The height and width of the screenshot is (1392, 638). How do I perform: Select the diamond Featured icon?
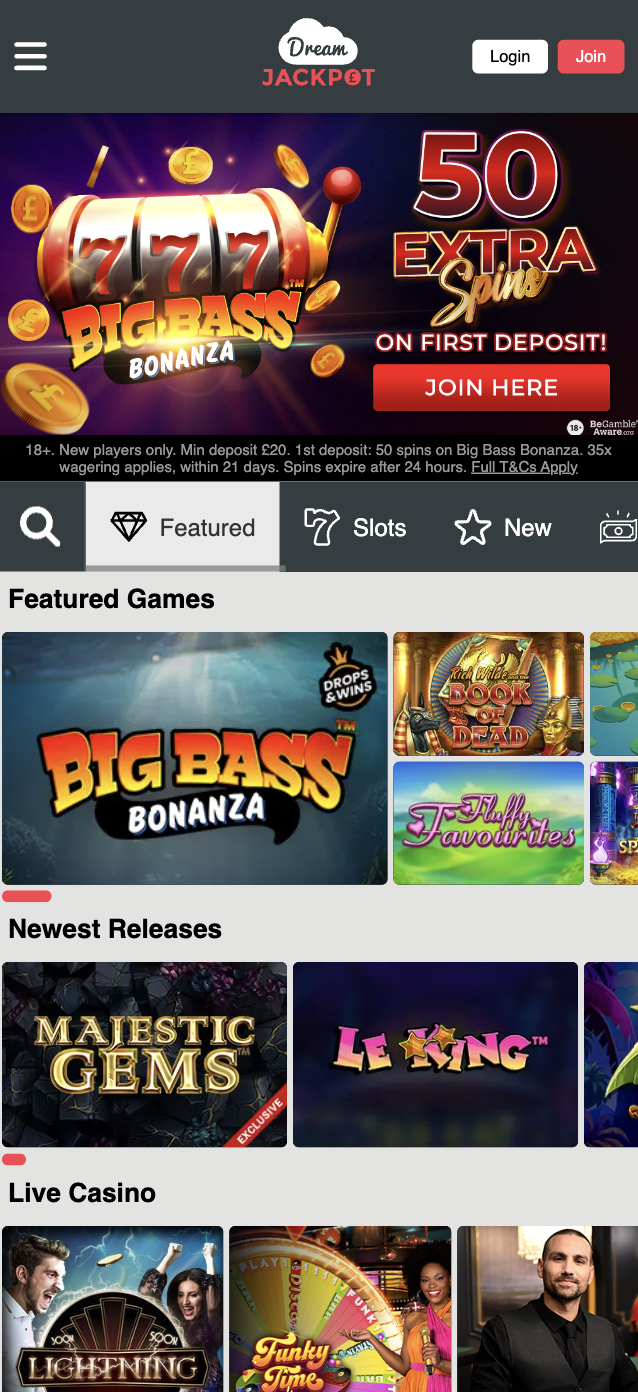128,527
